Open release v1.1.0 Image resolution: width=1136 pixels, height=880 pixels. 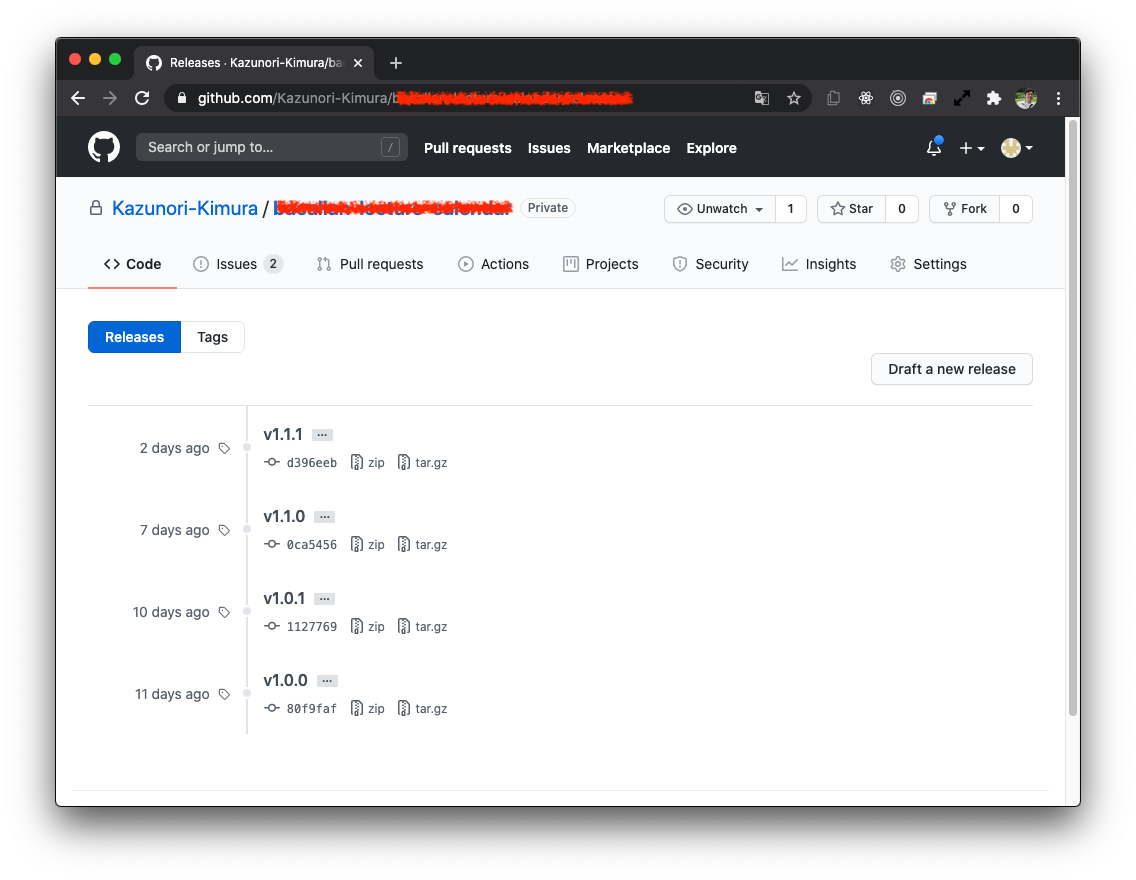pos(284,516)
